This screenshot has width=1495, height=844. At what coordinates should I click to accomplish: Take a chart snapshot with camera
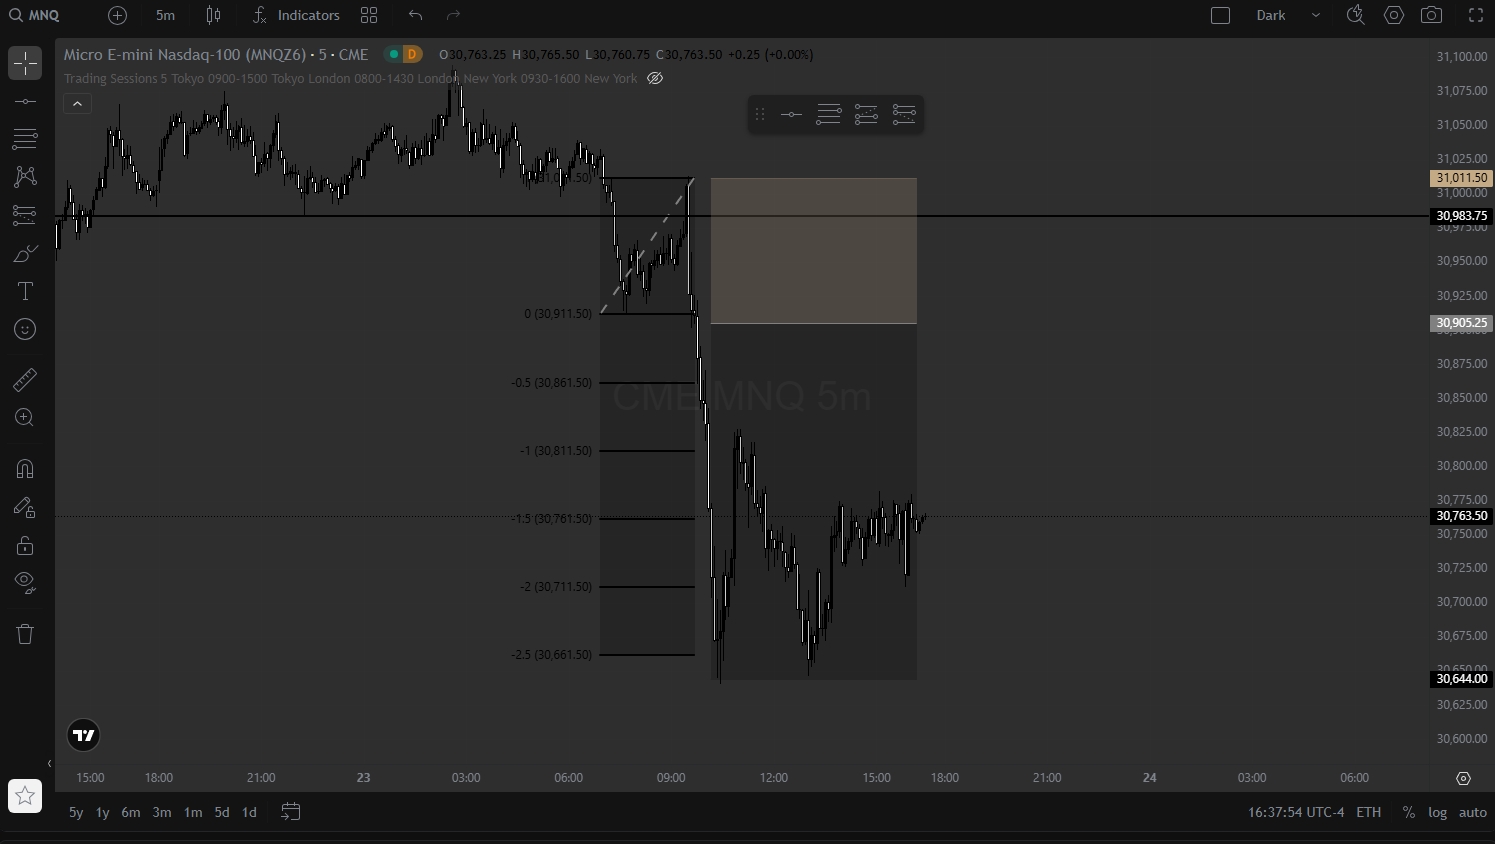1432,15
